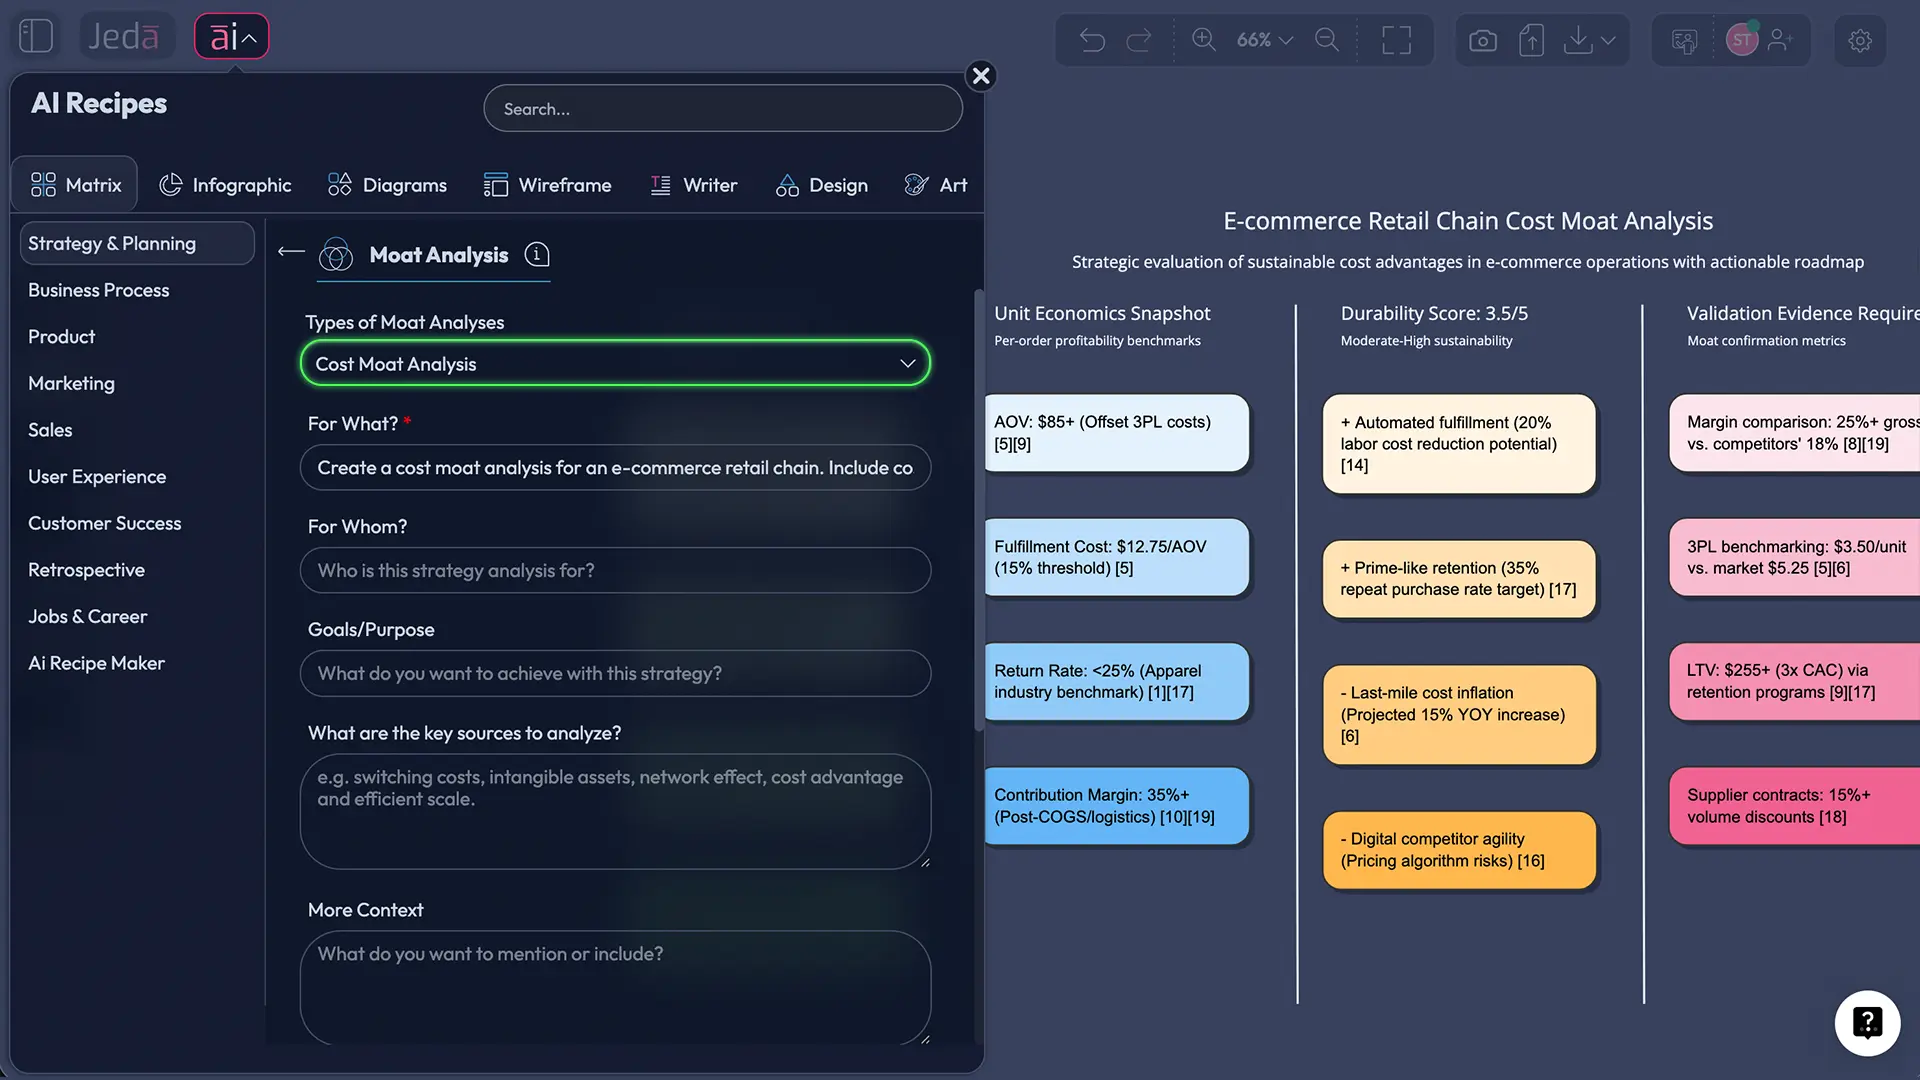Open the Ai Recipe Maker
This screenshot has height=1080, width=1920.
pyautogui.click(x=96, y=663)
